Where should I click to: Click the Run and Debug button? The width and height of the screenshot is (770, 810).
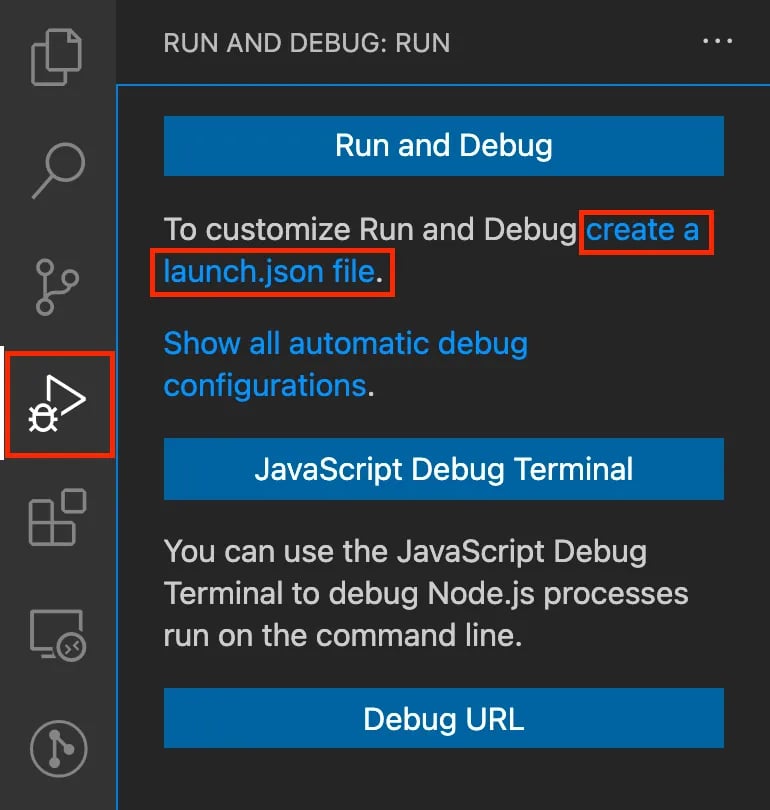(x=444, y=146)
